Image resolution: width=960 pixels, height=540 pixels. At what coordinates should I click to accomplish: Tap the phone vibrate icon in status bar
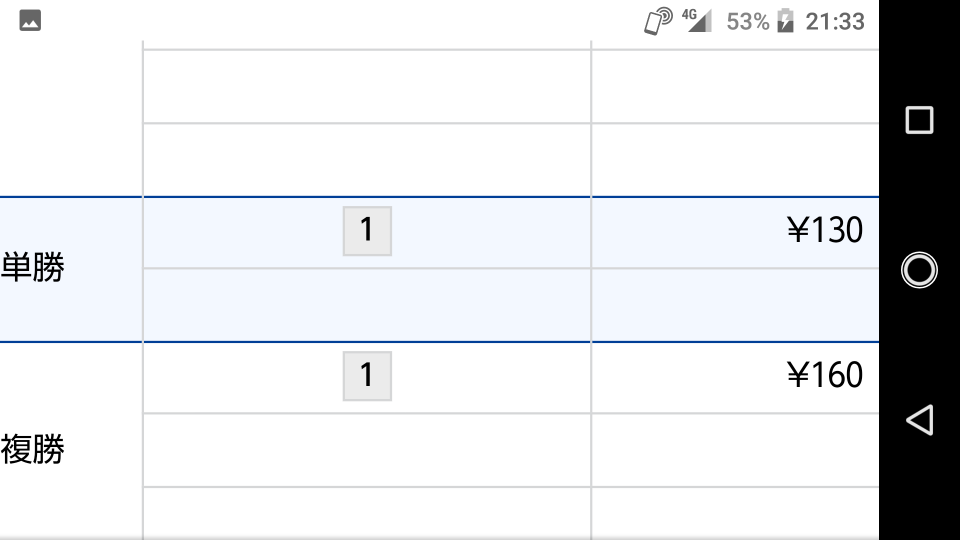(x=658, y=21)
